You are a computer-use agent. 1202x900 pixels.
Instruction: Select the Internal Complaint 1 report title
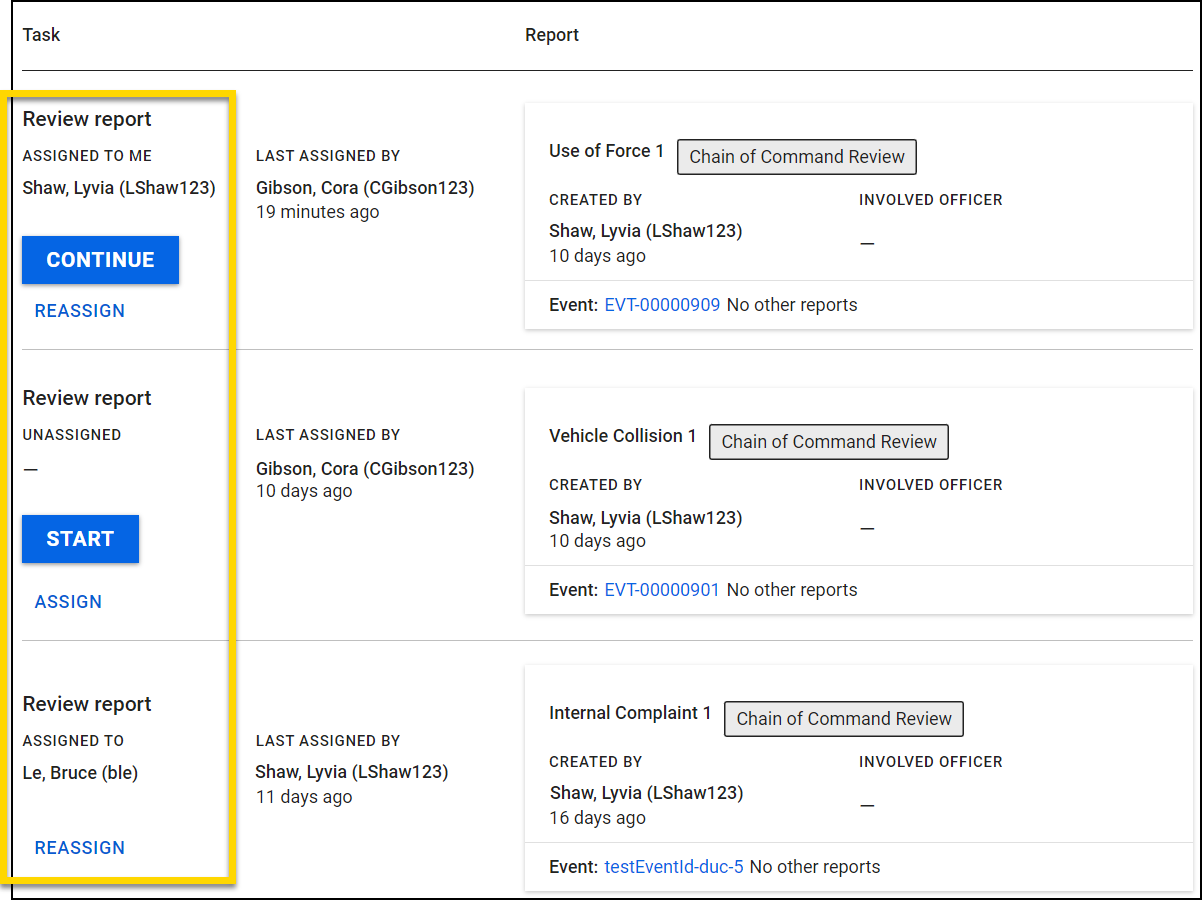[x=628, y=713]
